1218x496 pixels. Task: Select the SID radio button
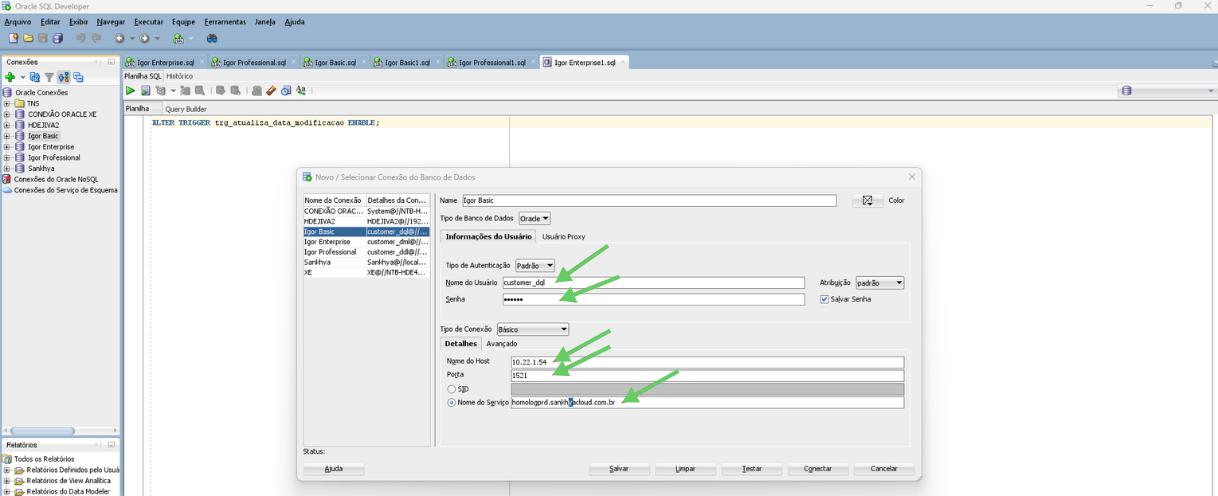pos(452,389)
